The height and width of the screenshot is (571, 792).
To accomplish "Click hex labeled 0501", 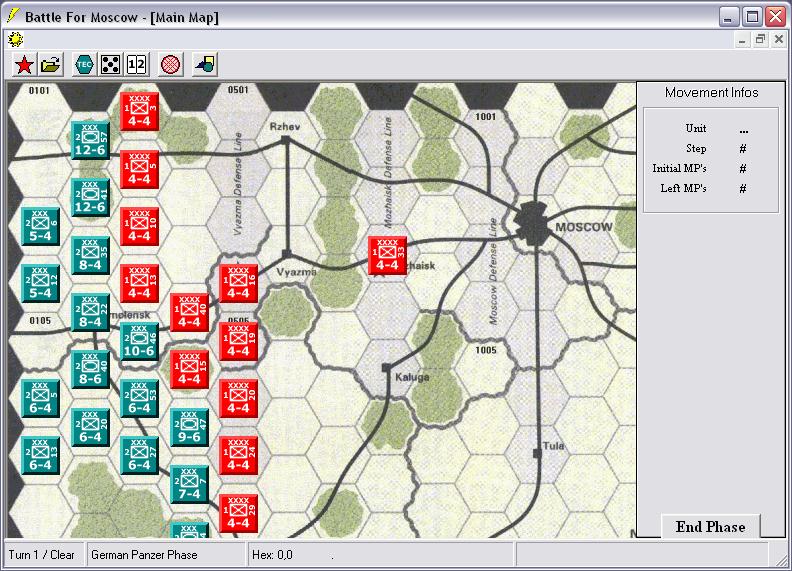I will click(238, 111).
